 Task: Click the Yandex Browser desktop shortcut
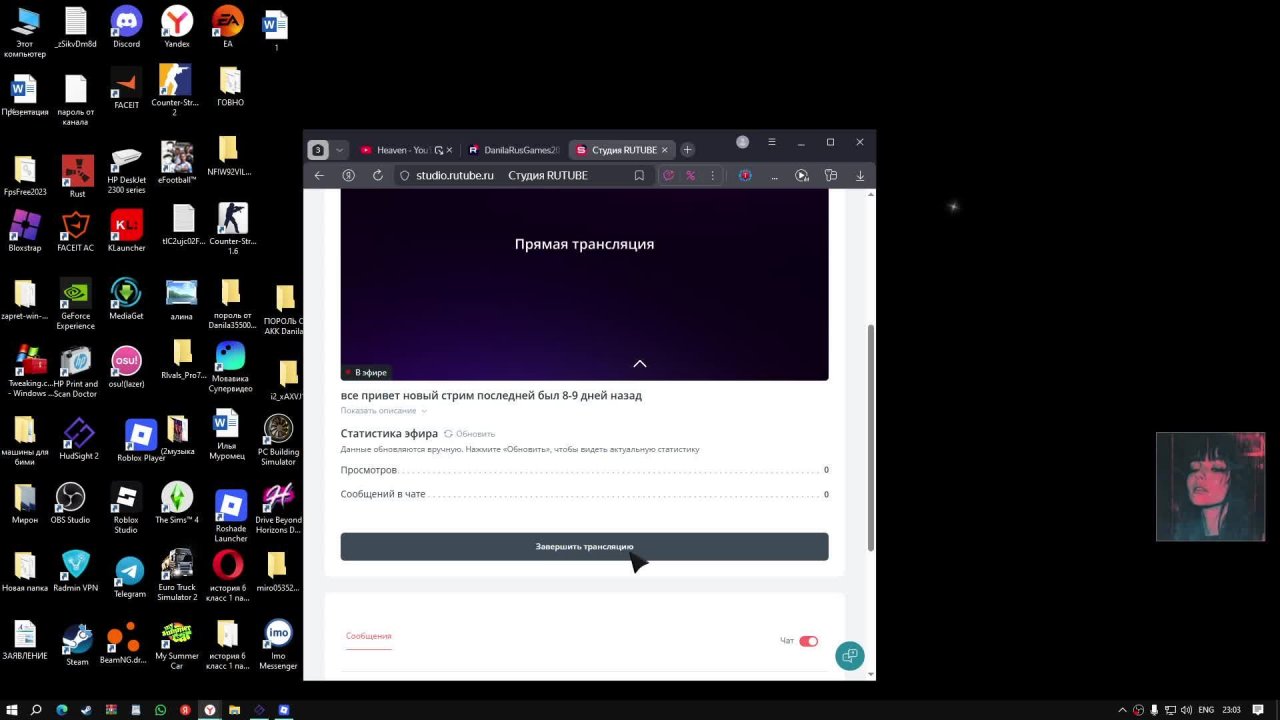pos(177,27)
